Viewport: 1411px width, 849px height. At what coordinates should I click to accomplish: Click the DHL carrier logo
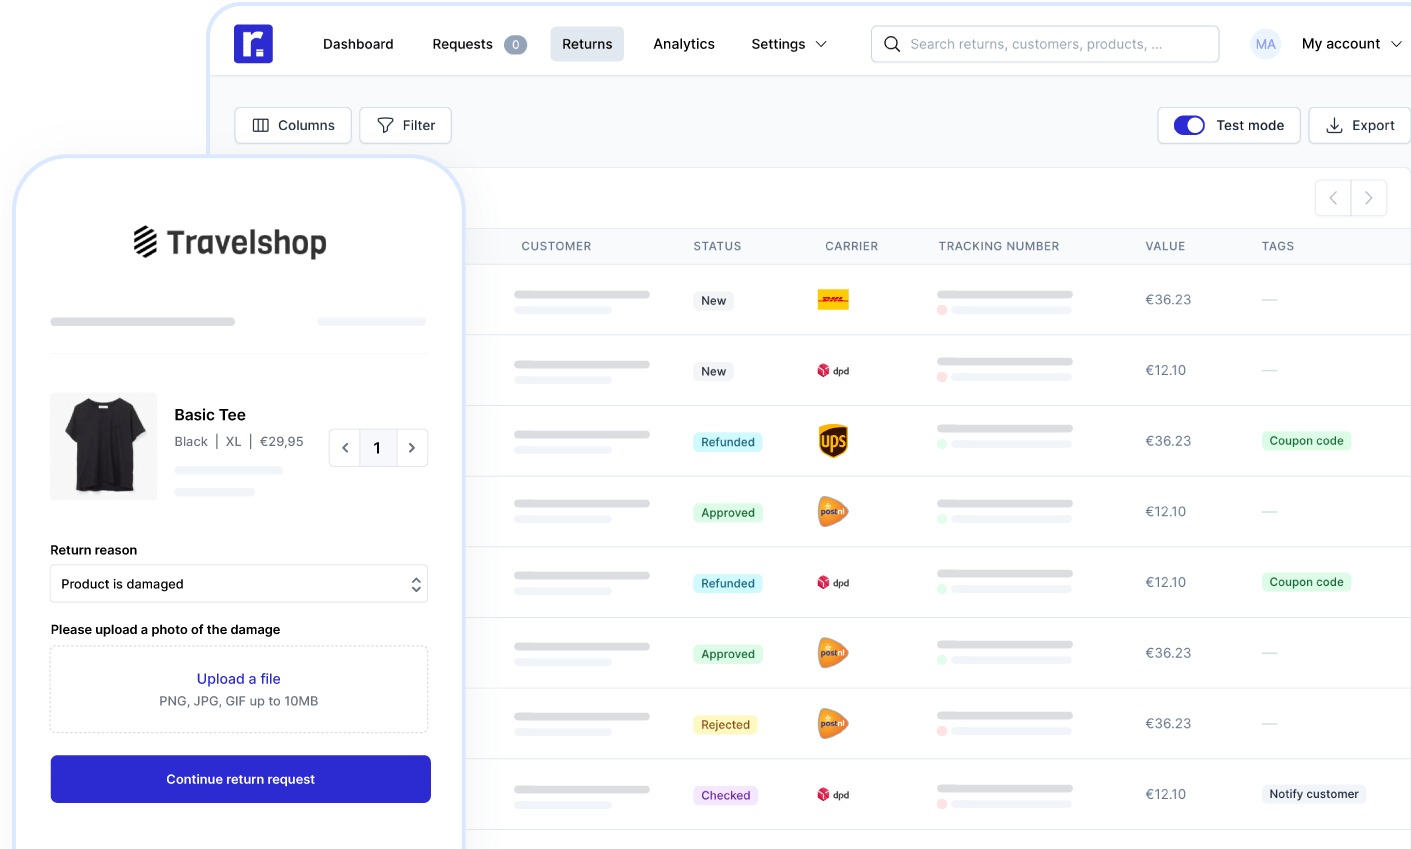[x=833, y=299]
